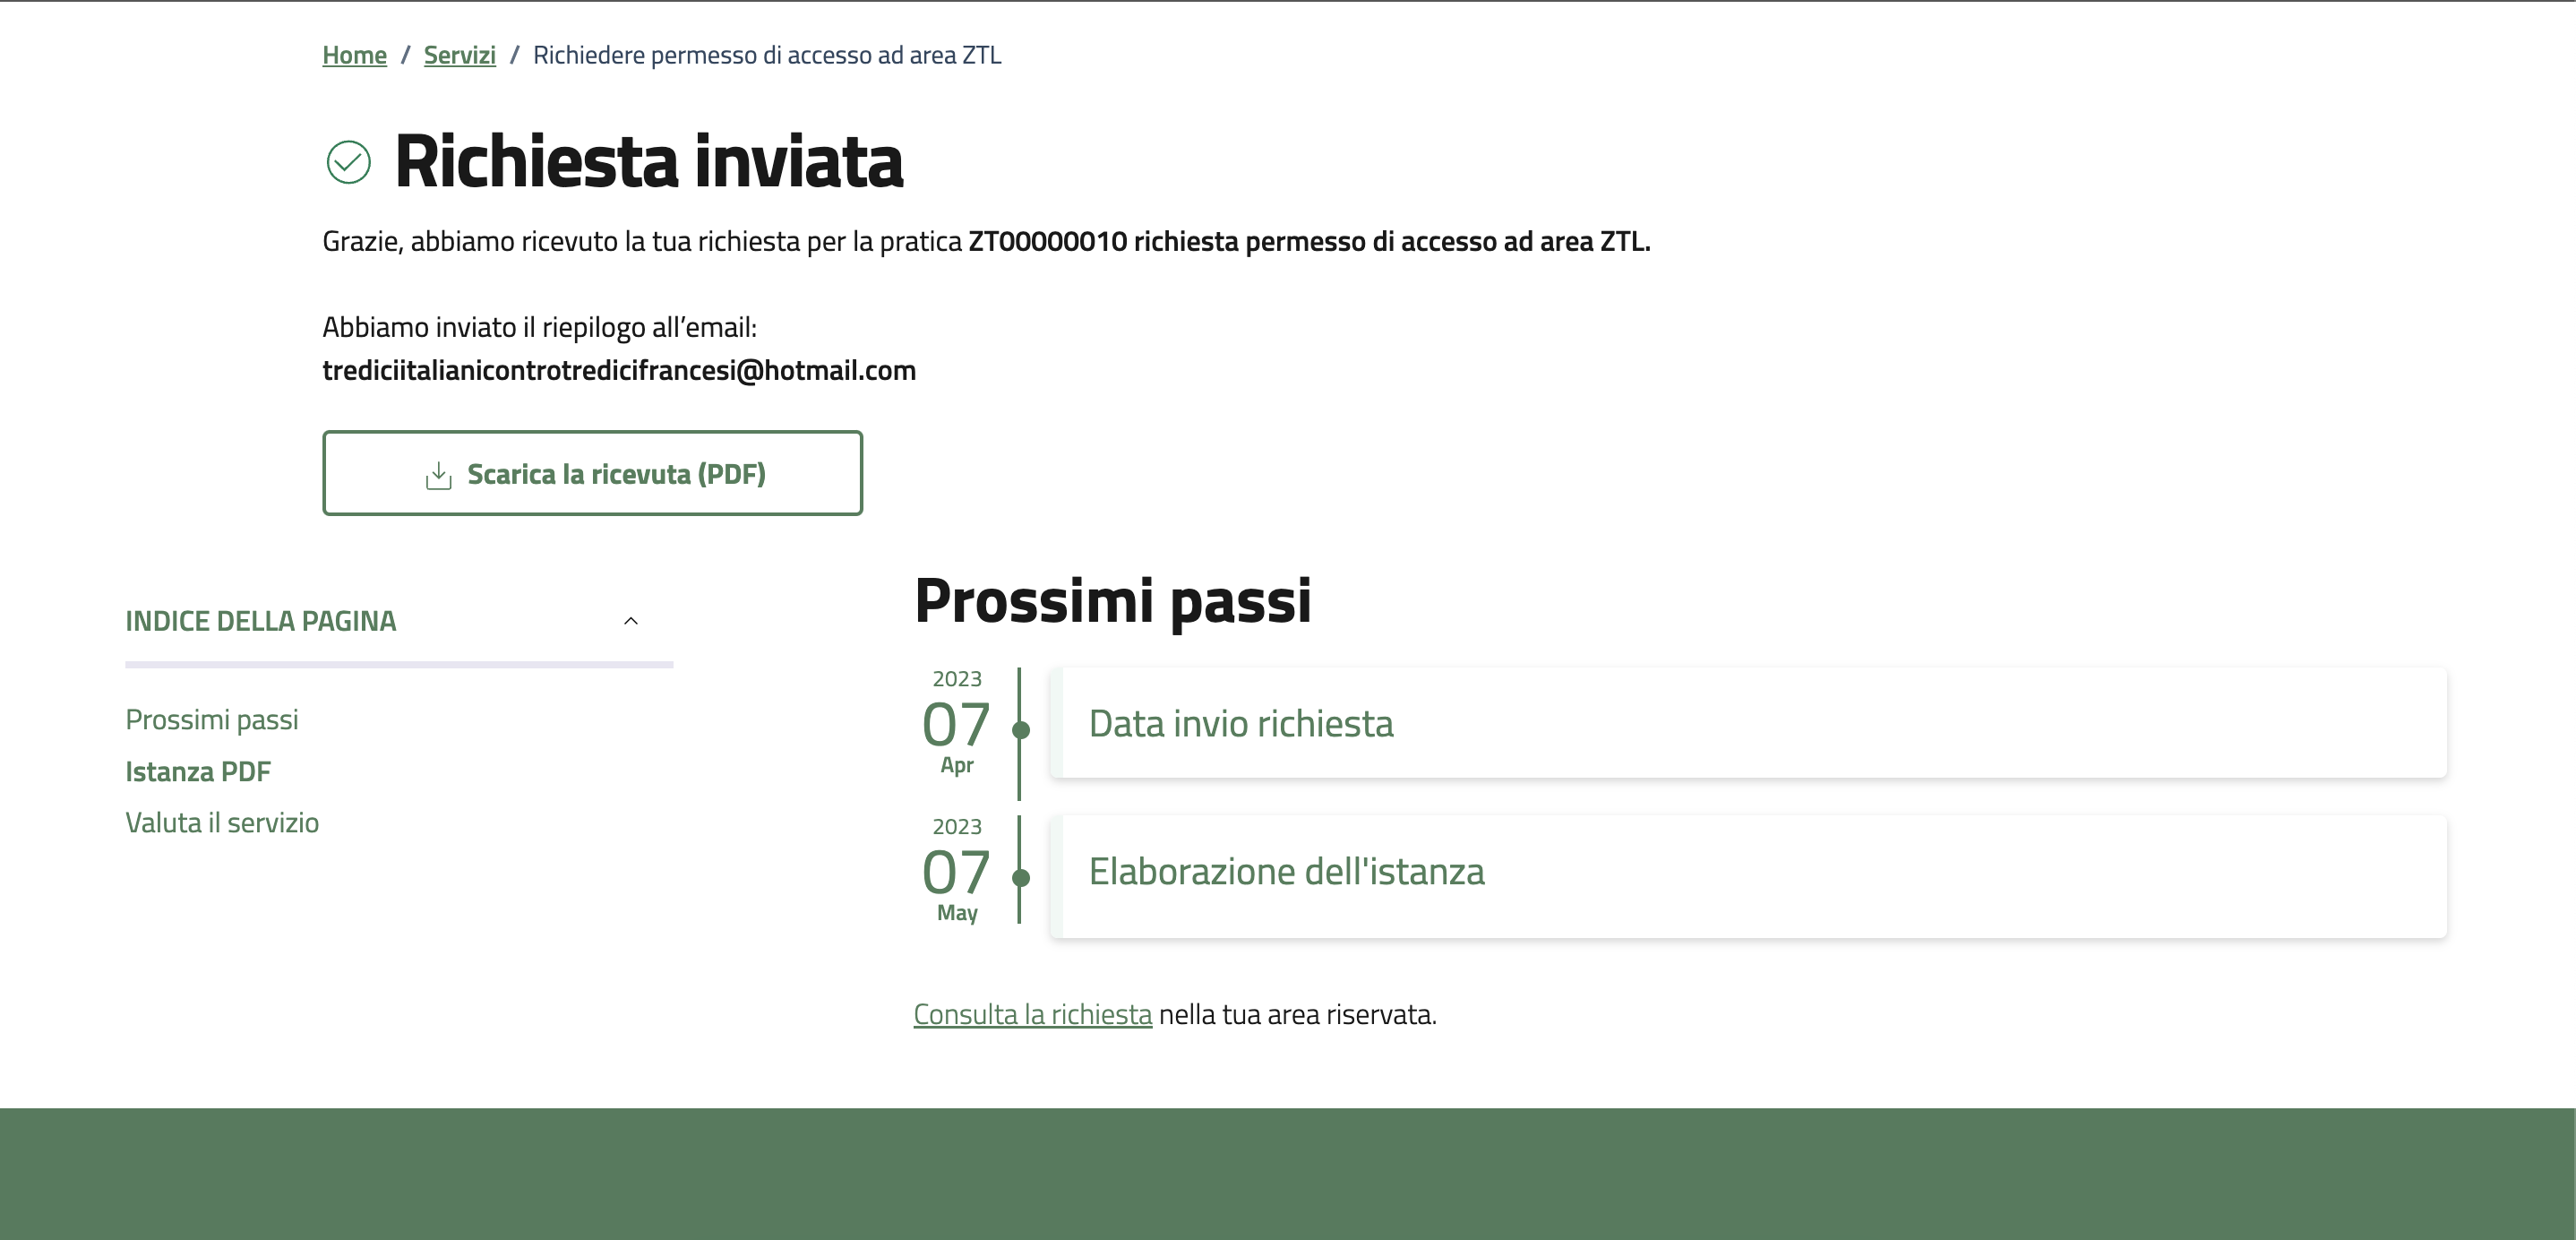The width and height of the screenshot is (2576, 1240).
Task: Click the 07 Apr timeline dot
Action: (x=1021, y=730)
